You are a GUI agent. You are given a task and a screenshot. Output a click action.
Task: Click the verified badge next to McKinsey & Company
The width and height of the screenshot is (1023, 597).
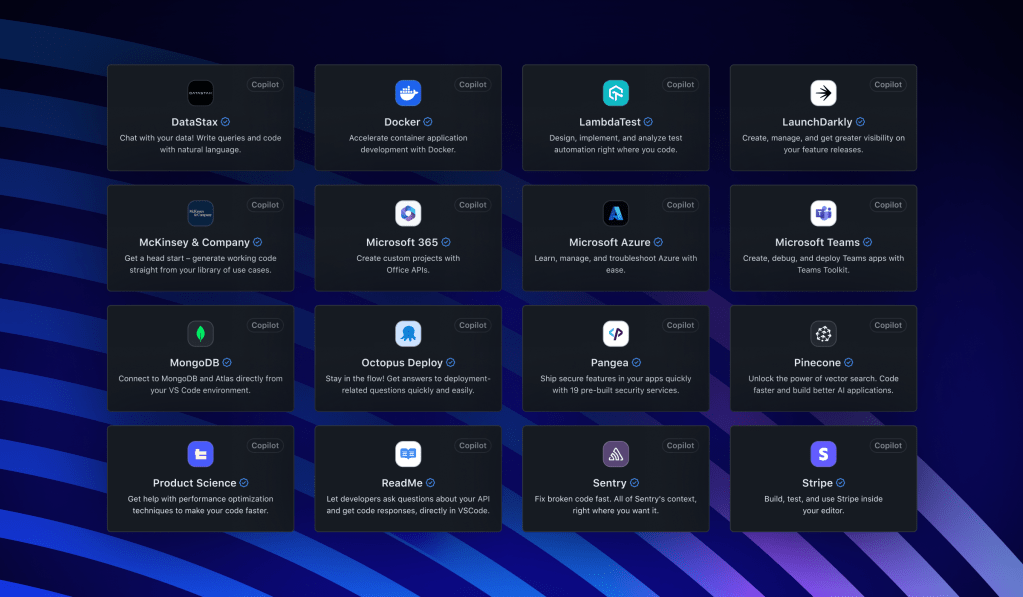257,242
